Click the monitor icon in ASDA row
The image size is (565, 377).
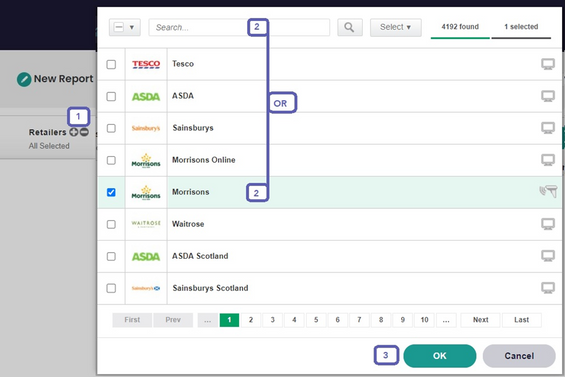click(548, 96)
